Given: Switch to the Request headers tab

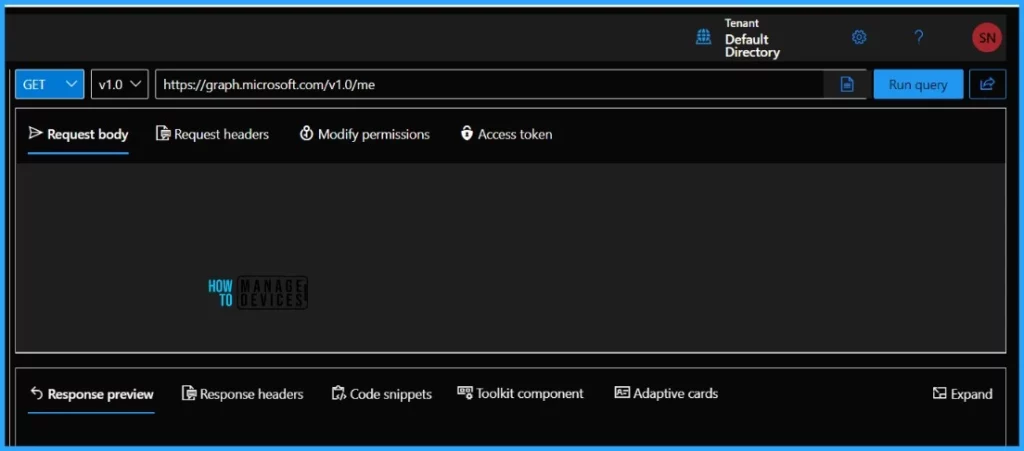Looking at the screenshot, I should pos(212,134).
